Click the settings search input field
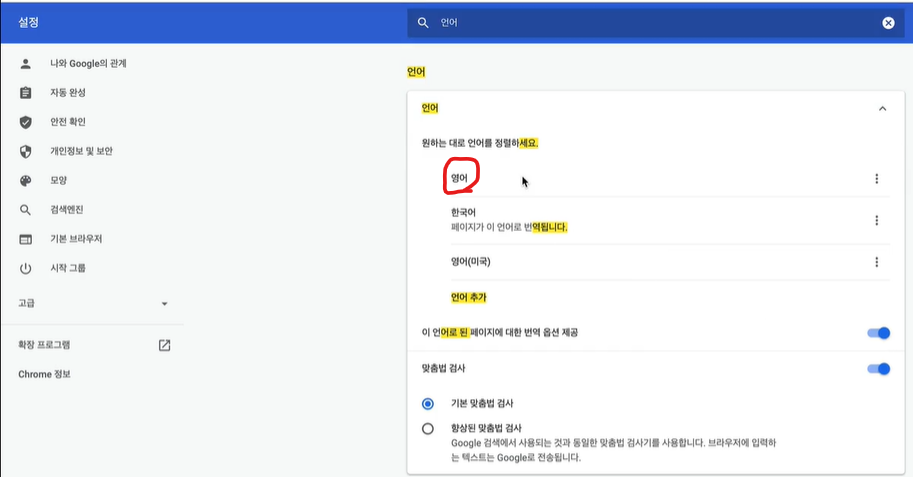Screen dimensions: 913x477 tap(655, 23)
